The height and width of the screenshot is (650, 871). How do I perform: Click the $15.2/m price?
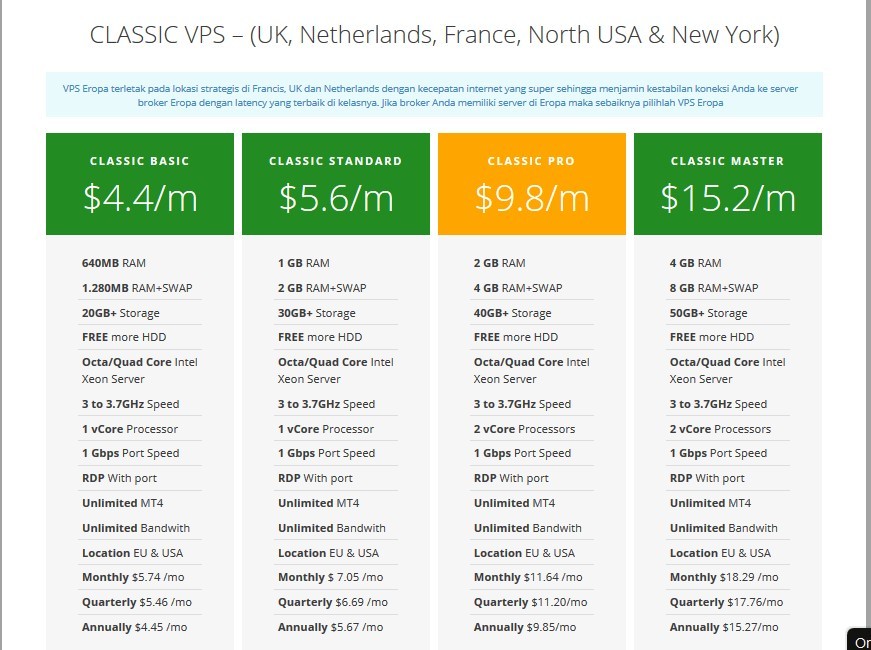coord(727,198)
